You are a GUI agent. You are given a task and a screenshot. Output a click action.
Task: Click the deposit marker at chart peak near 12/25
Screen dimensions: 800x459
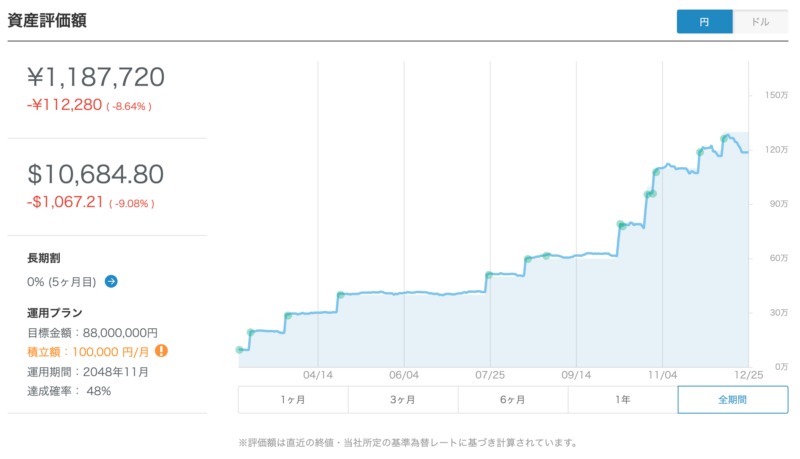click(x=724, y=138)
